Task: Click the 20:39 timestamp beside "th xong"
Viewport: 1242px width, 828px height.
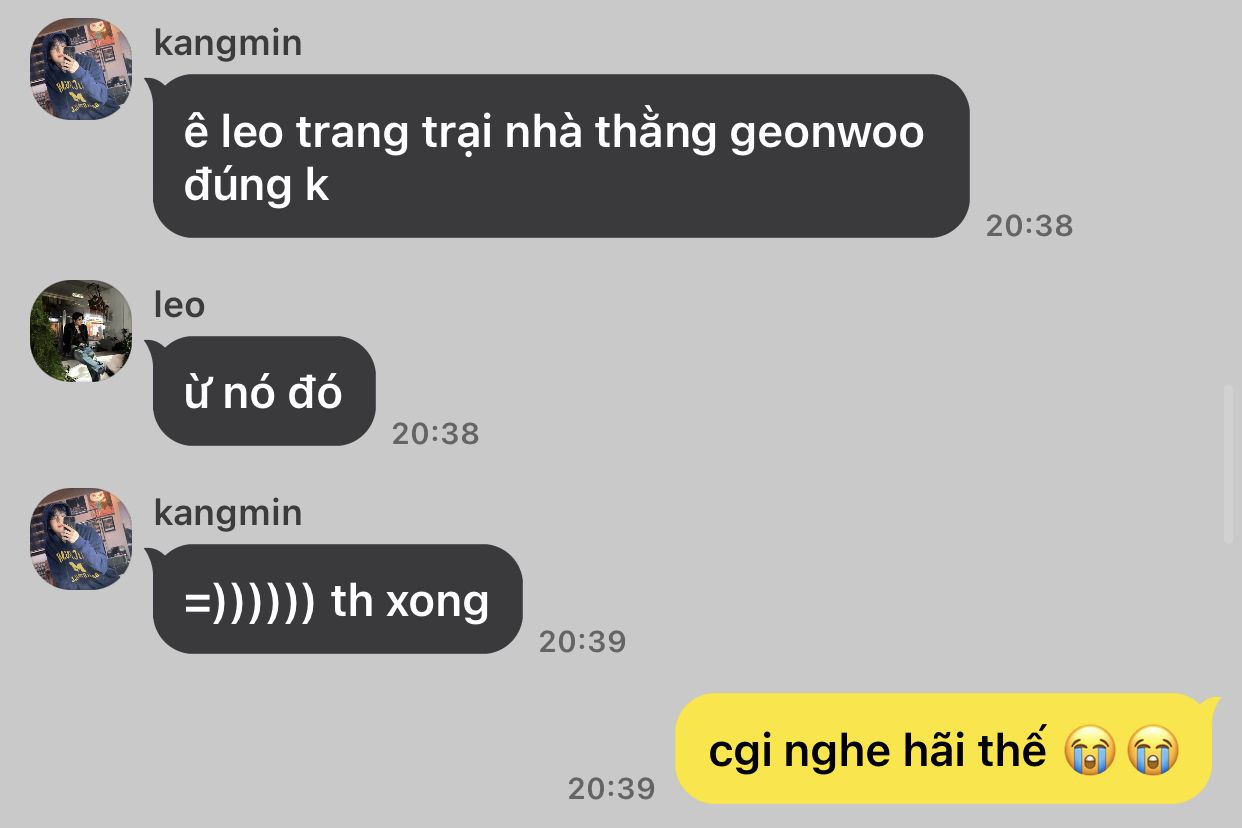Action: (582, 641)
